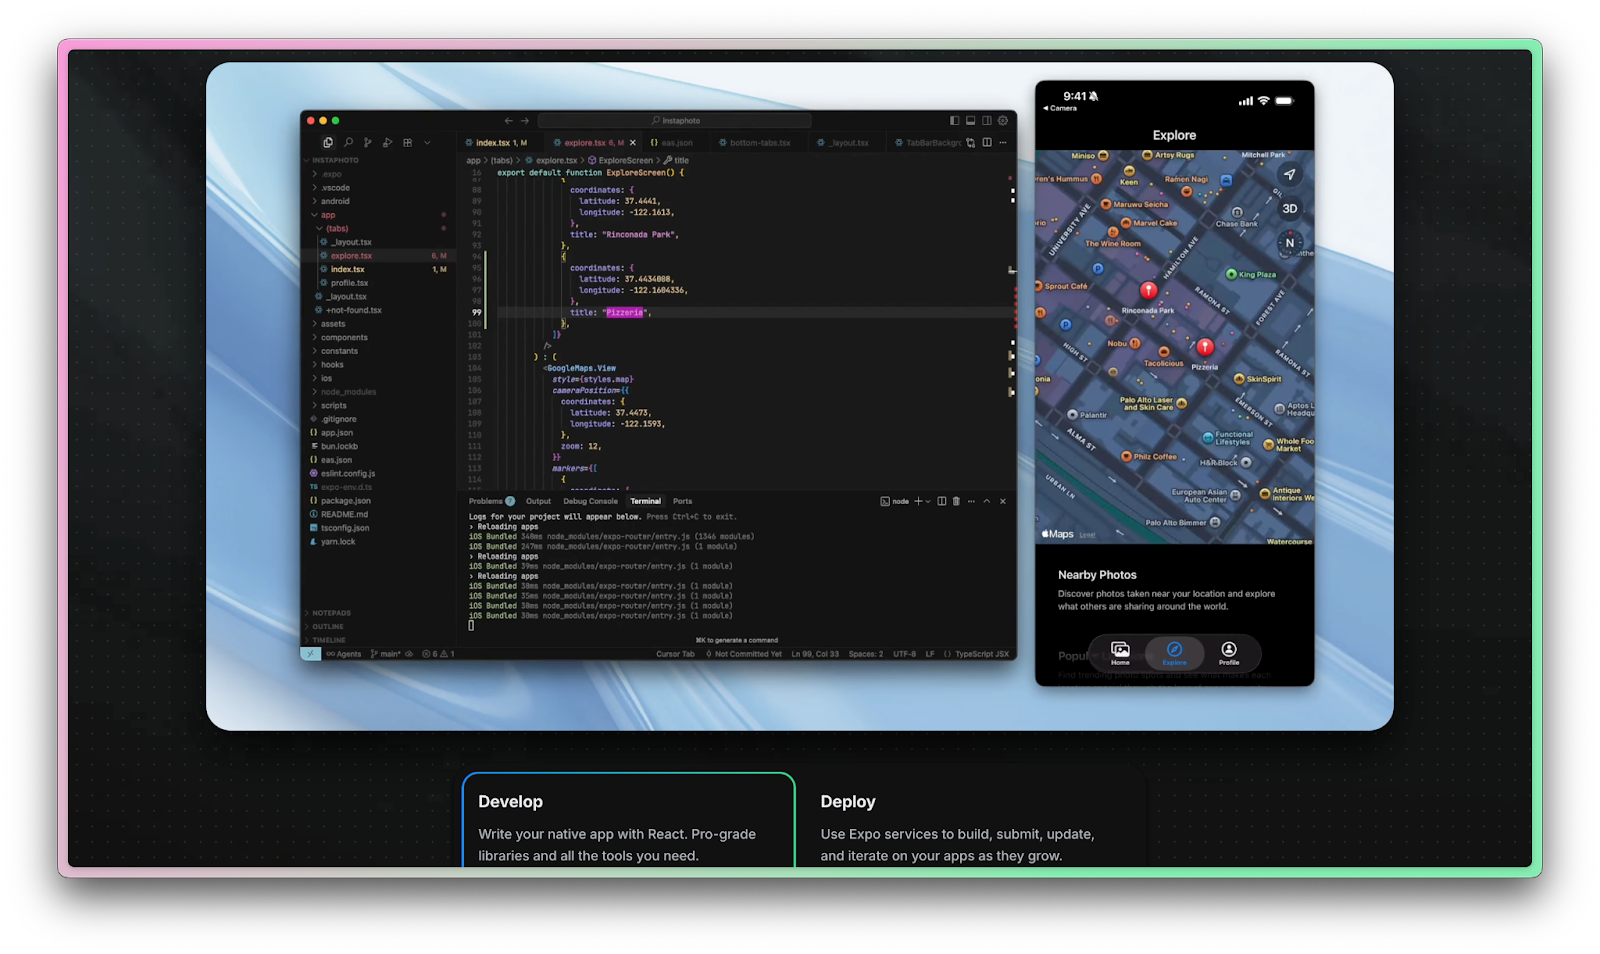This screenshot has height=954, width=1600.
Task: Open the Search view icon in sidebar
Action: (x=348, y=143)
